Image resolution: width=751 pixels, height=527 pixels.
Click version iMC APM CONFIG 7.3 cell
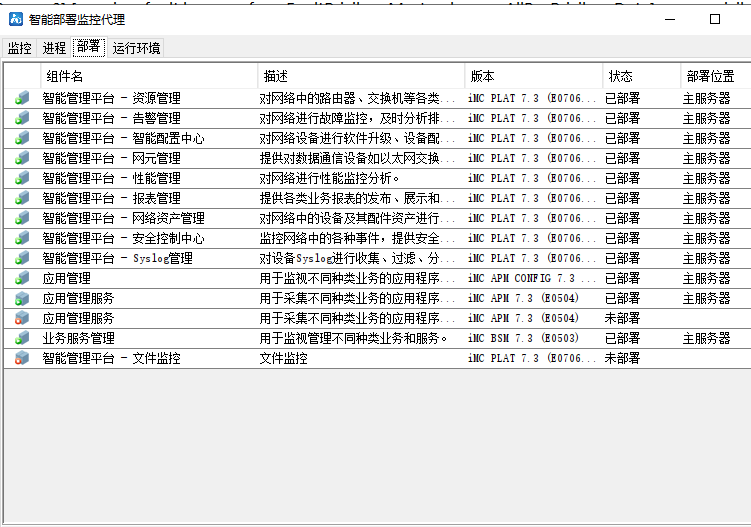click(532, 278)
